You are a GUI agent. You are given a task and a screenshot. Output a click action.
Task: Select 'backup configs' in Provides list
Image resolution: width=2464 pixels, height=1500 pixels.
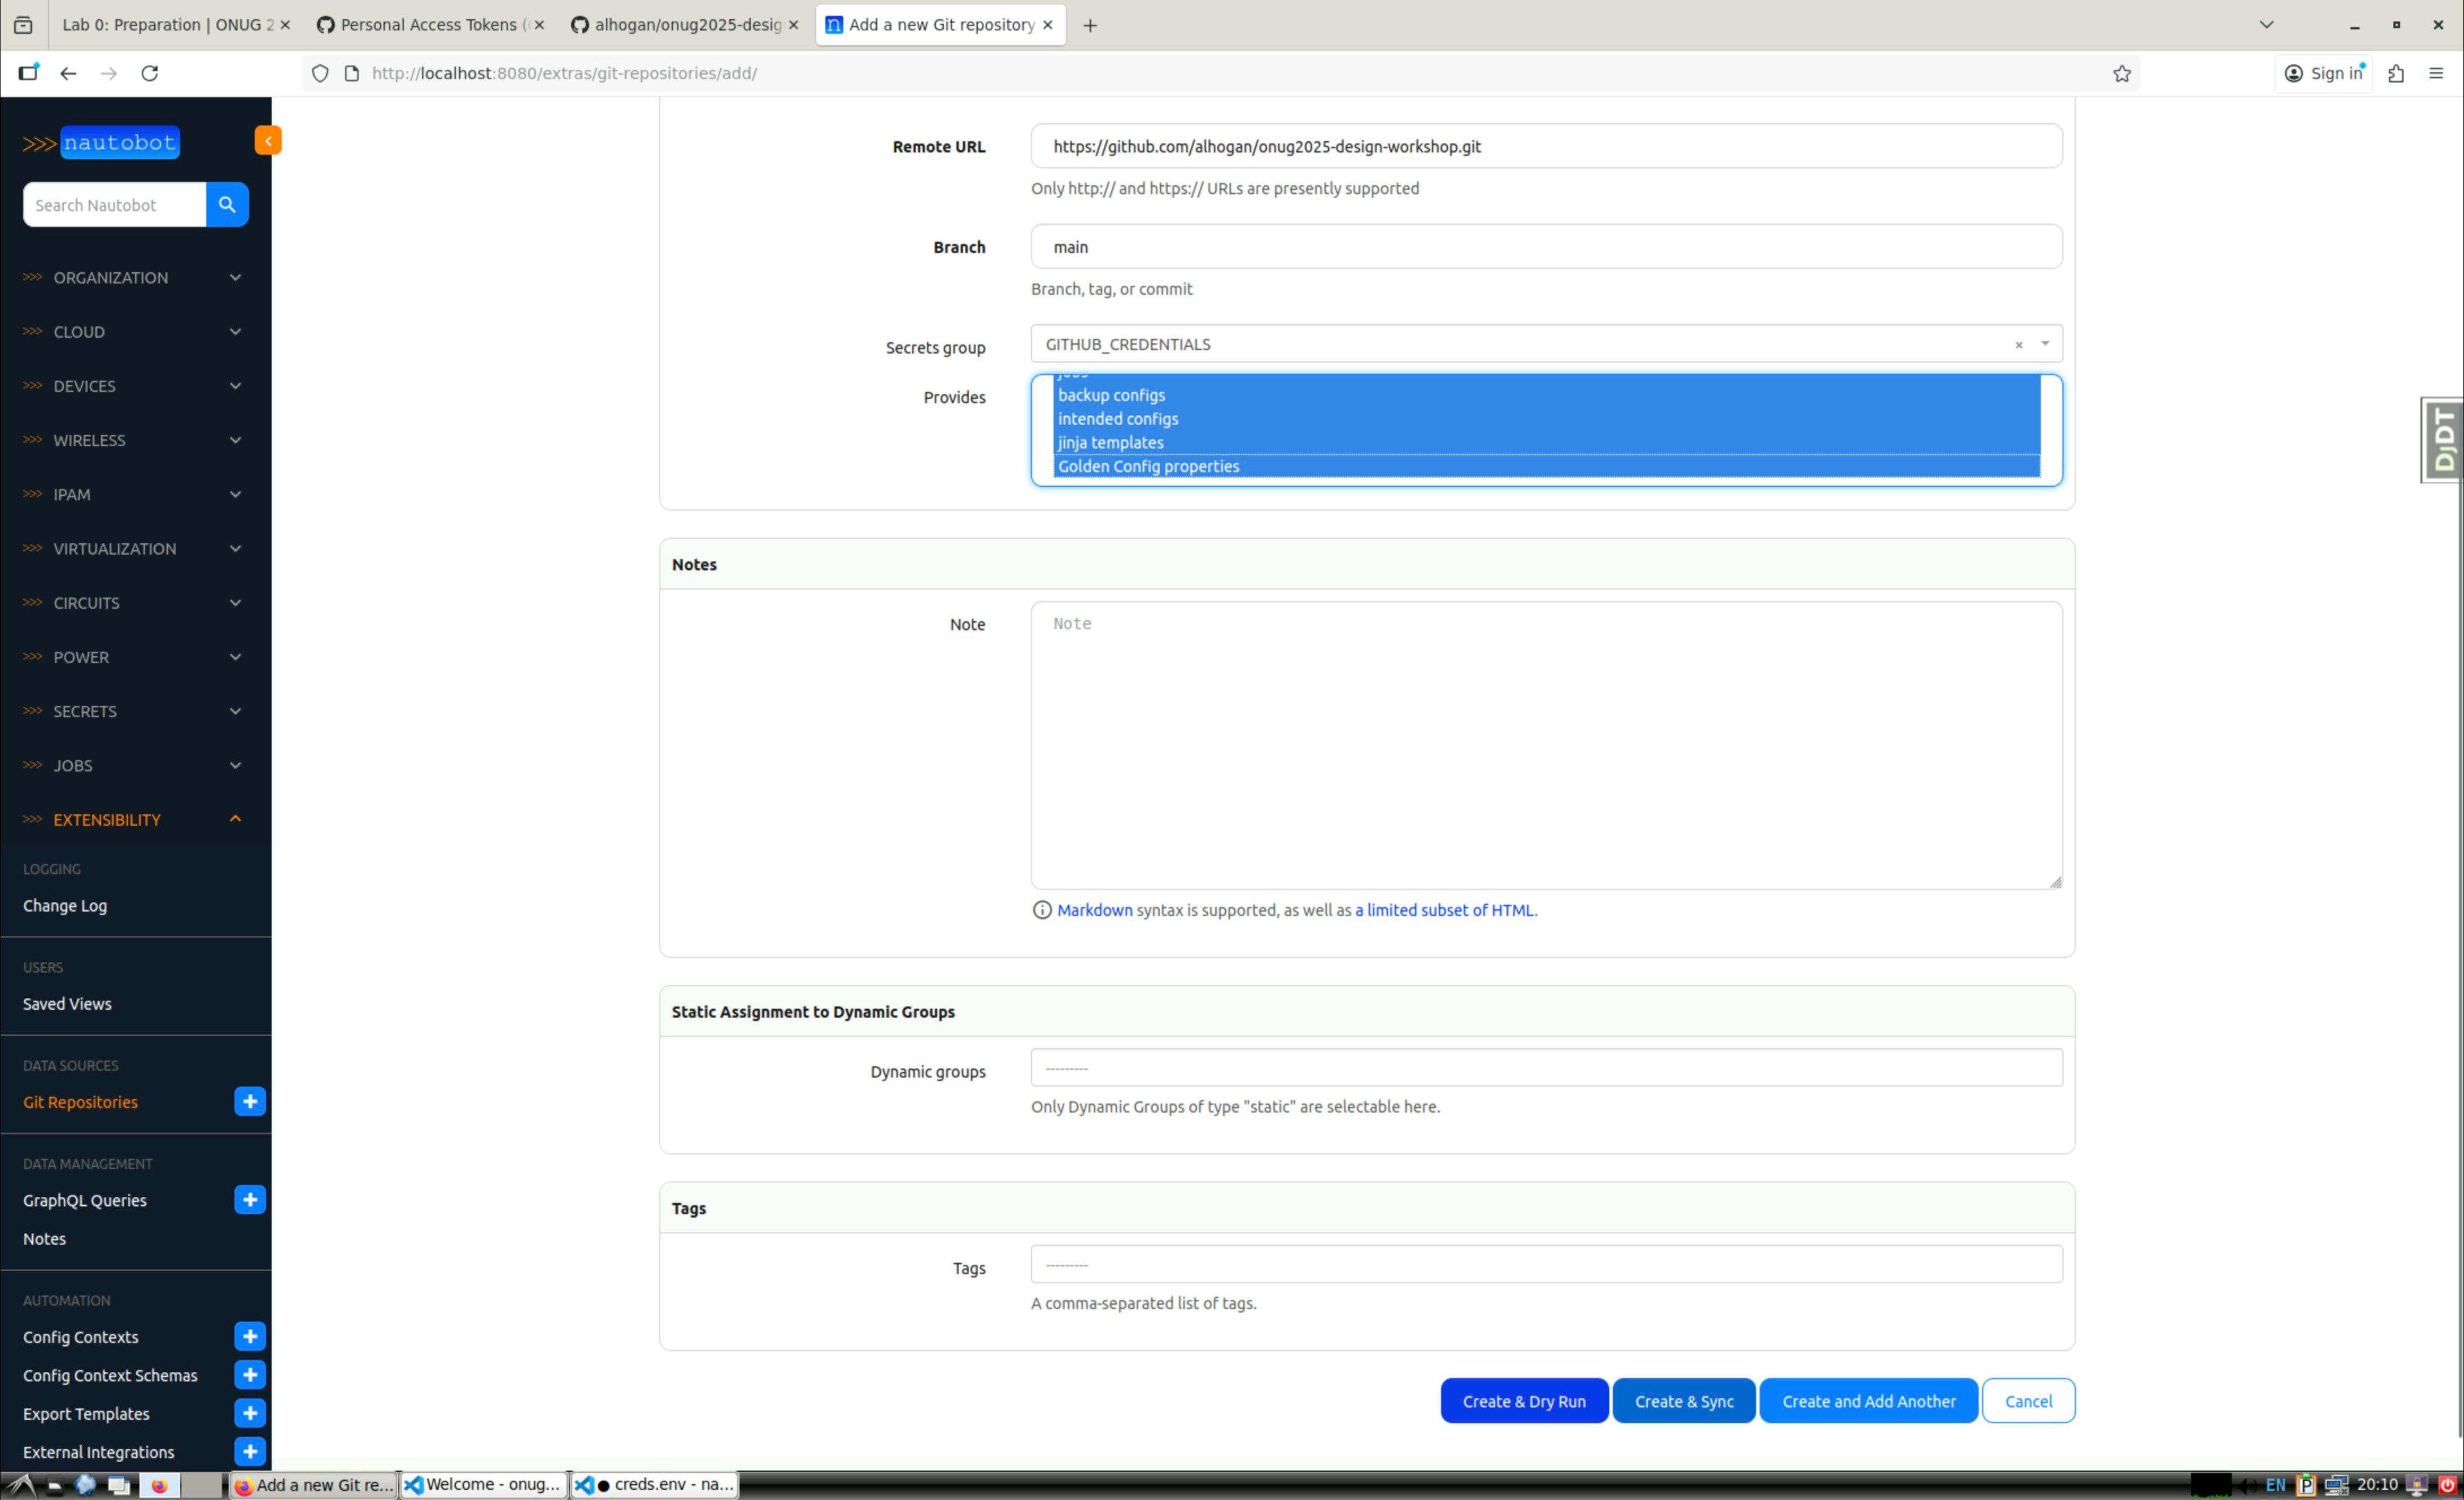pyautogui.click(x=1111, y=395)
